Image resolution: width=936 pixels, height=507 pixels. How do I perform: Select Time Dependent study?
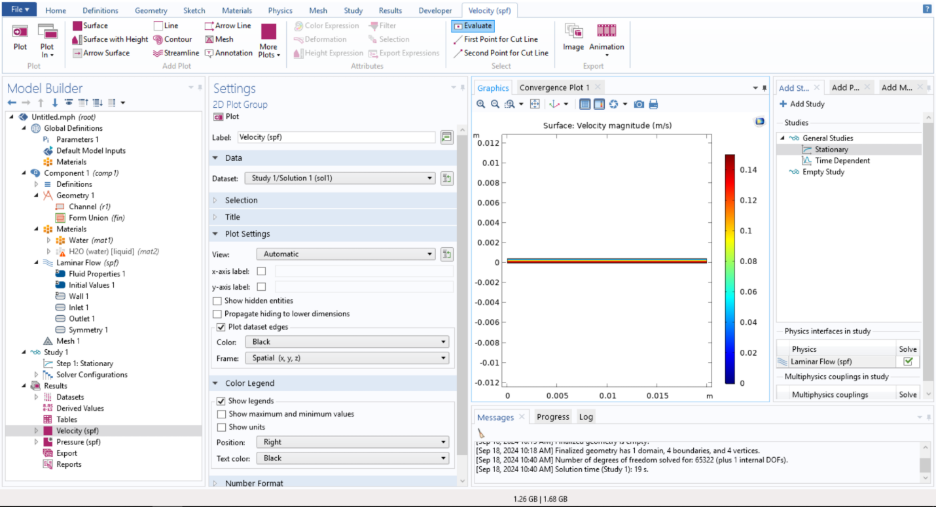(842, 161)
